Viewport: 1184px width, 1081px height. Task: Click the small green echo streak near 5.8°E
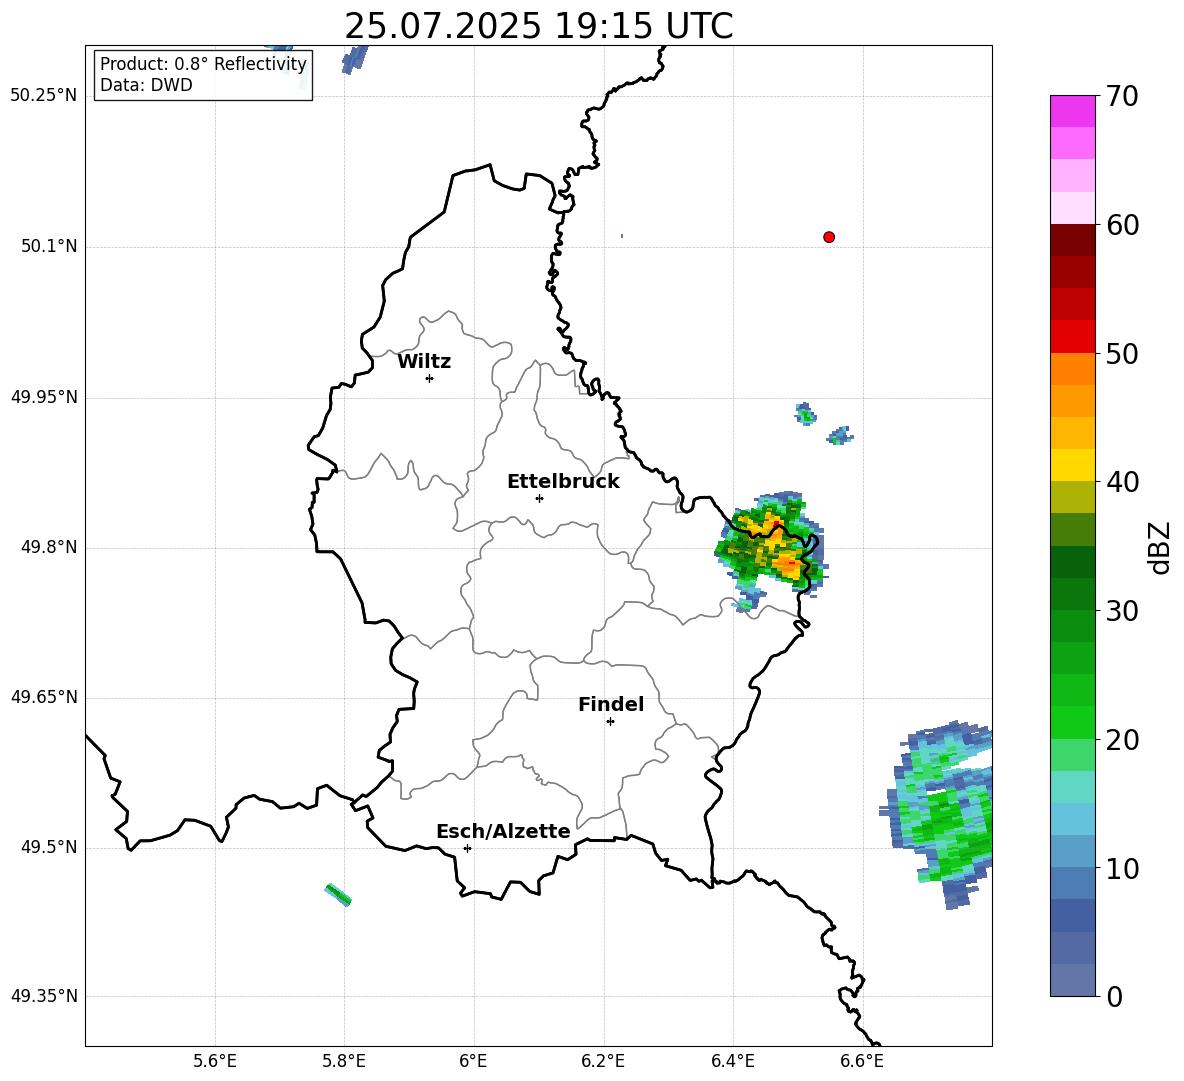click(338, 895)
